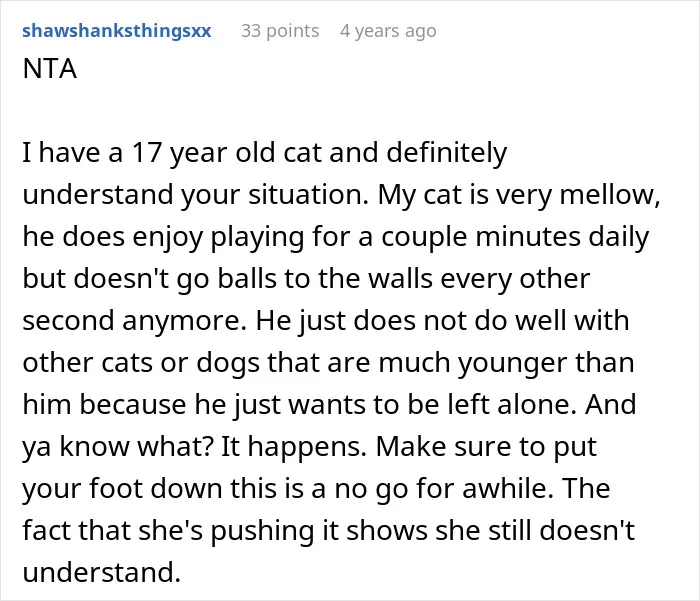Image resolution: width=700 pixels, height=601 pixels.
Task: Click the phrase "He just does not do well with"
Action: click(x=442, y=321)
